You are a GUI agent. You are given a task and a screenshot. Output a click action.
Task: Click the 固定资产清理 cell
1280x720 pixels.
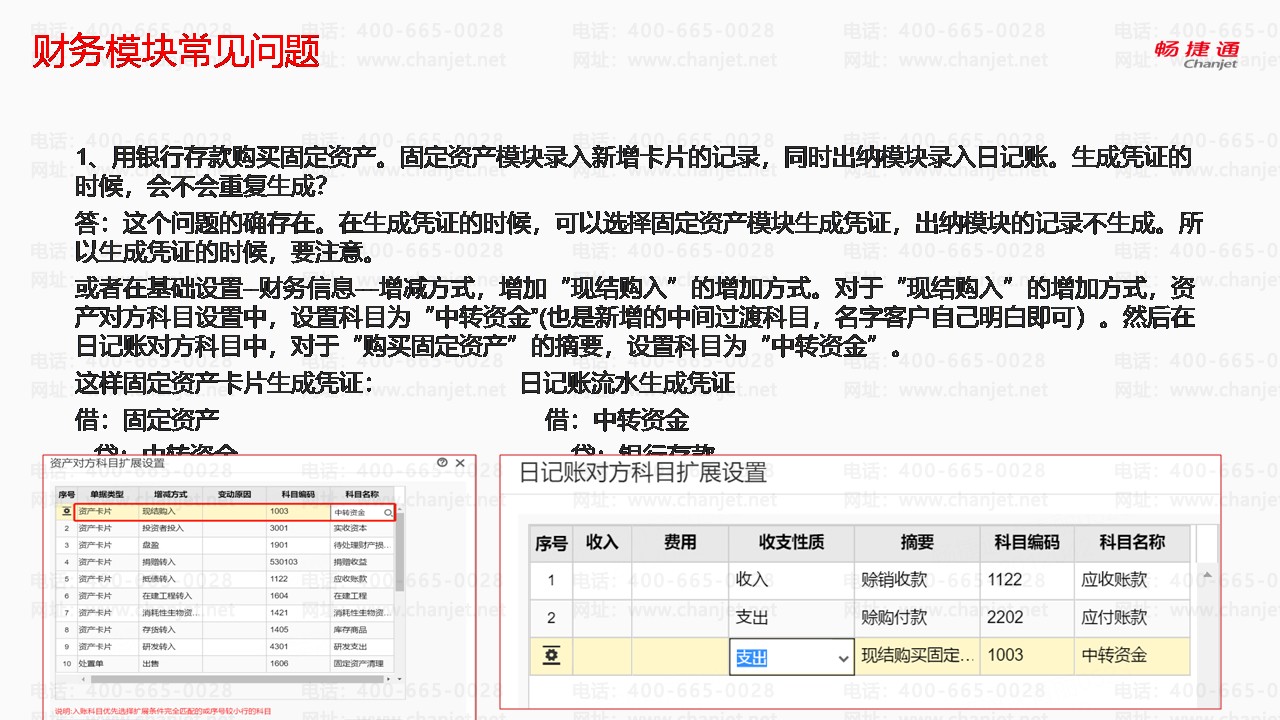(362, 664)
